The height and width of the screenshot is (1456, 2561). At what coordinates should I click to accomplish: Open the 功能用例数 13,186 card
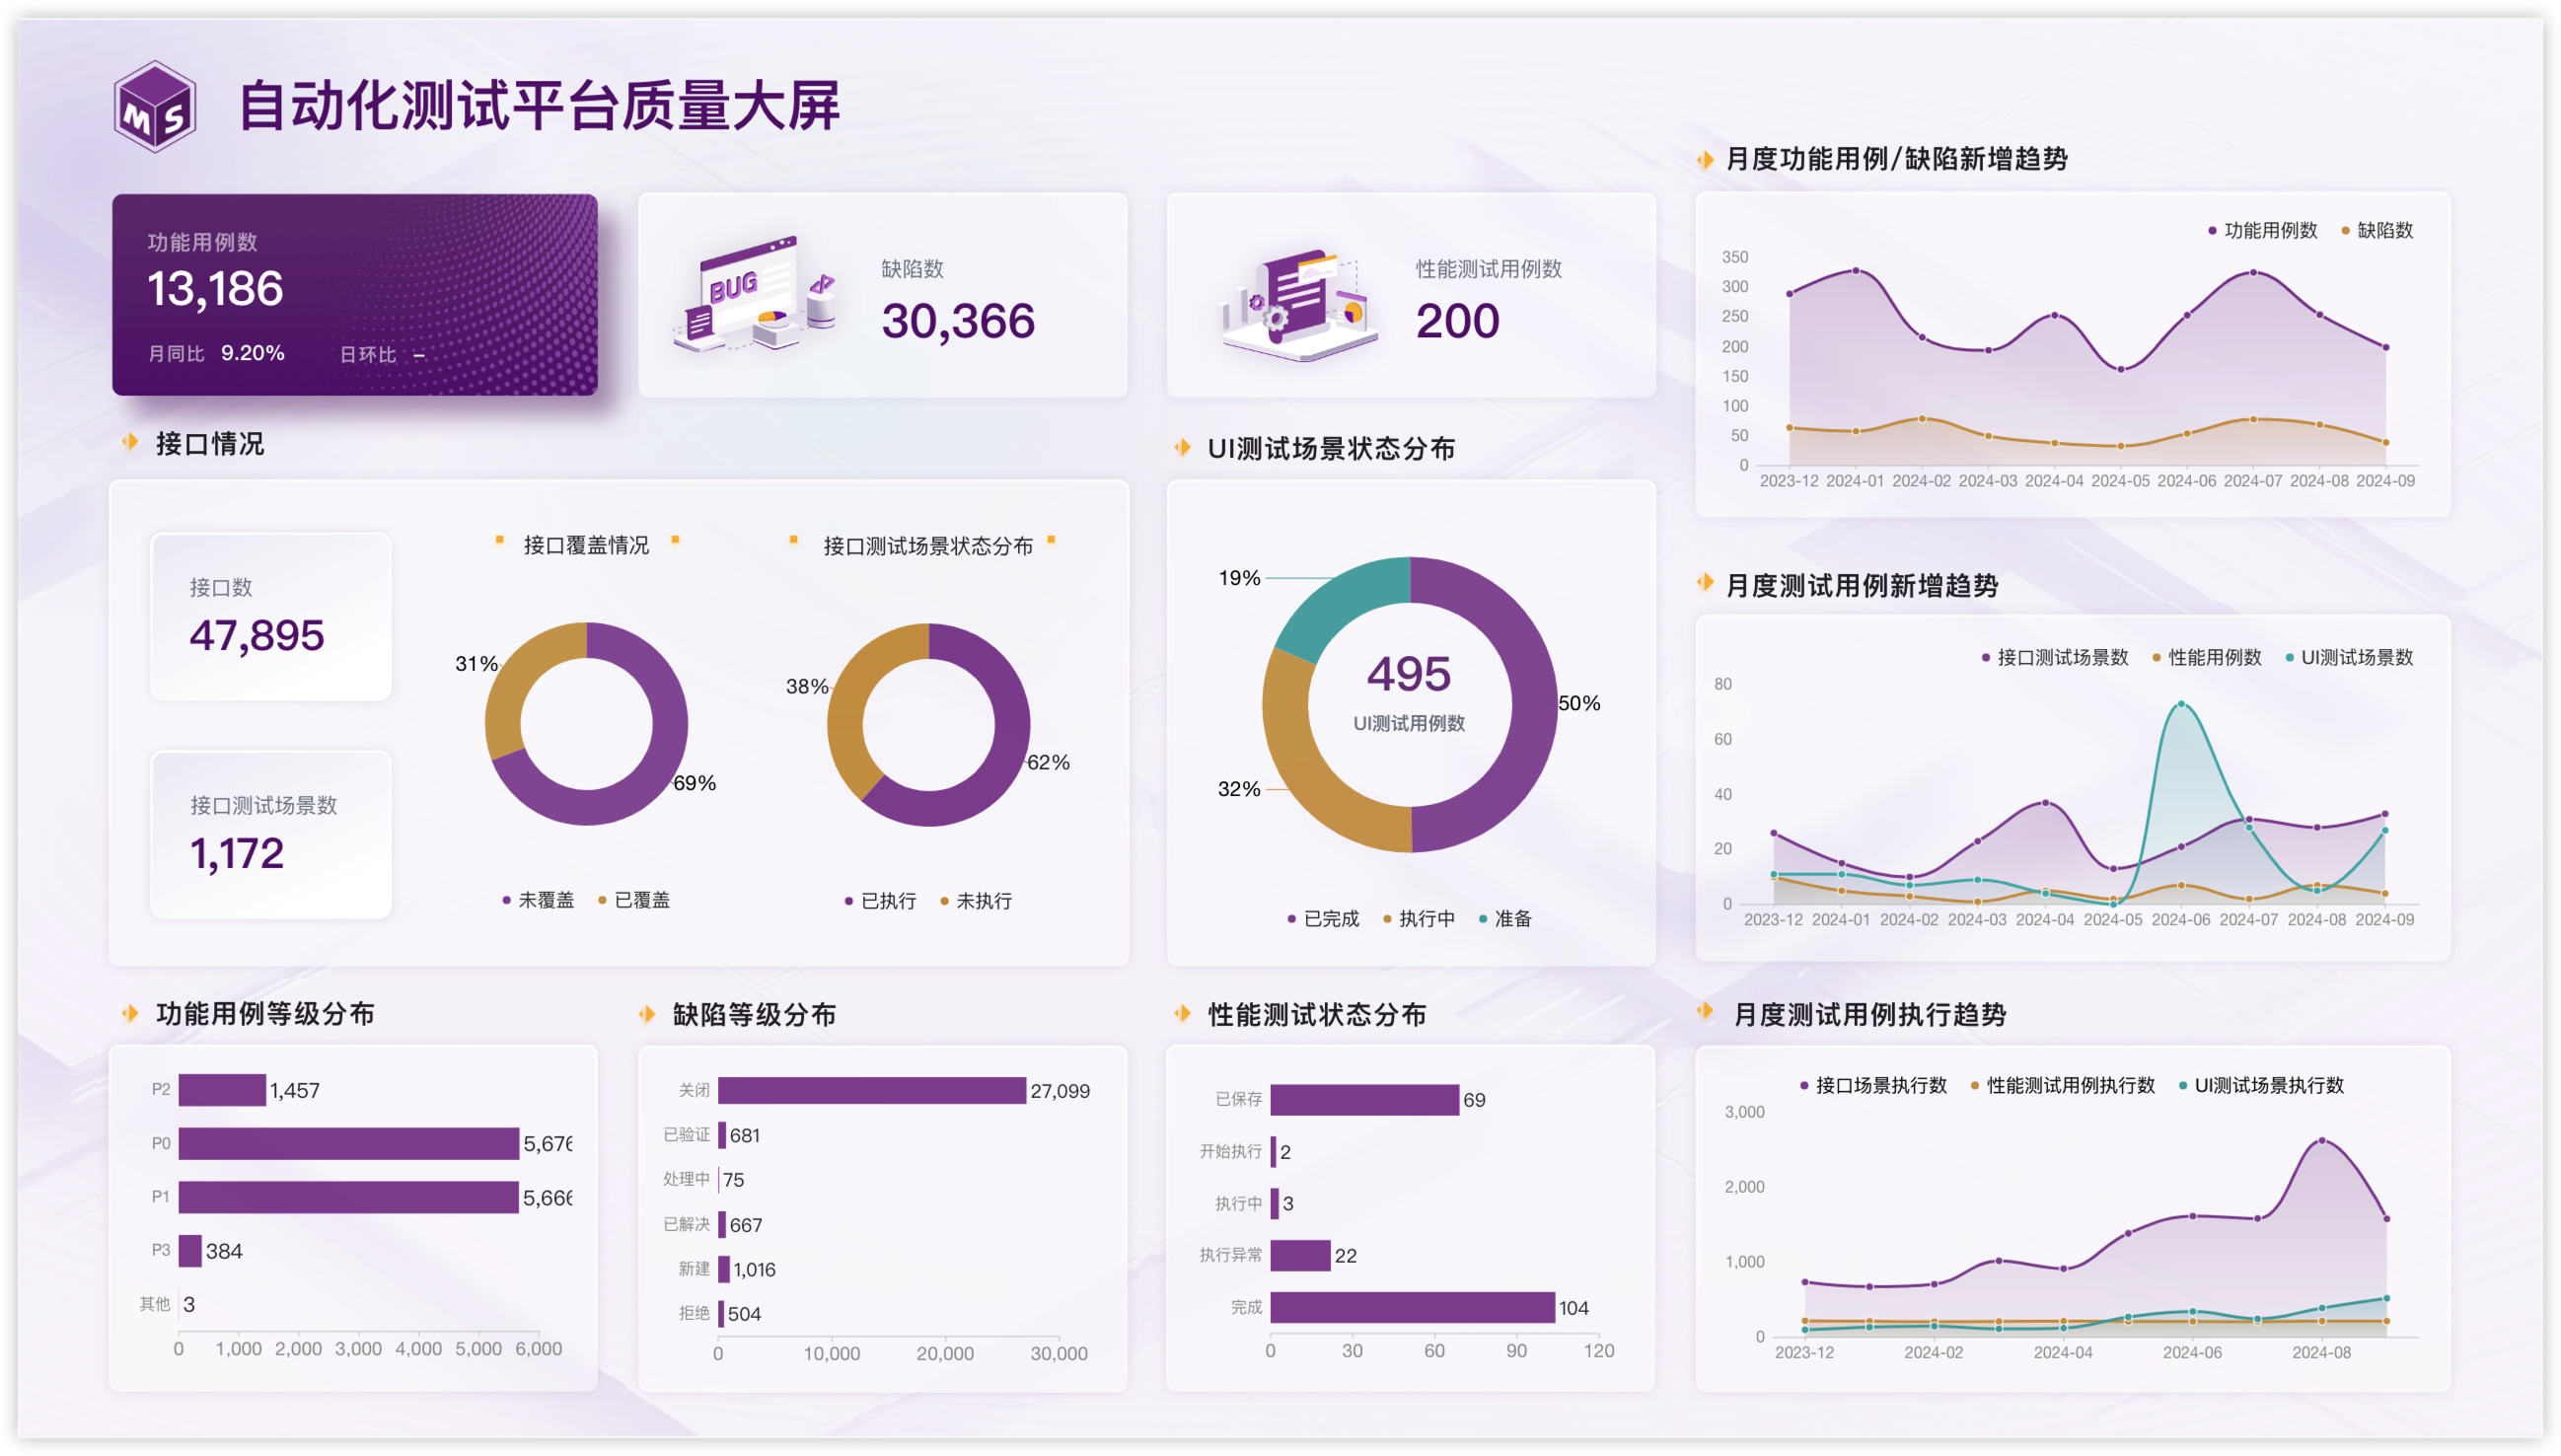354,295
